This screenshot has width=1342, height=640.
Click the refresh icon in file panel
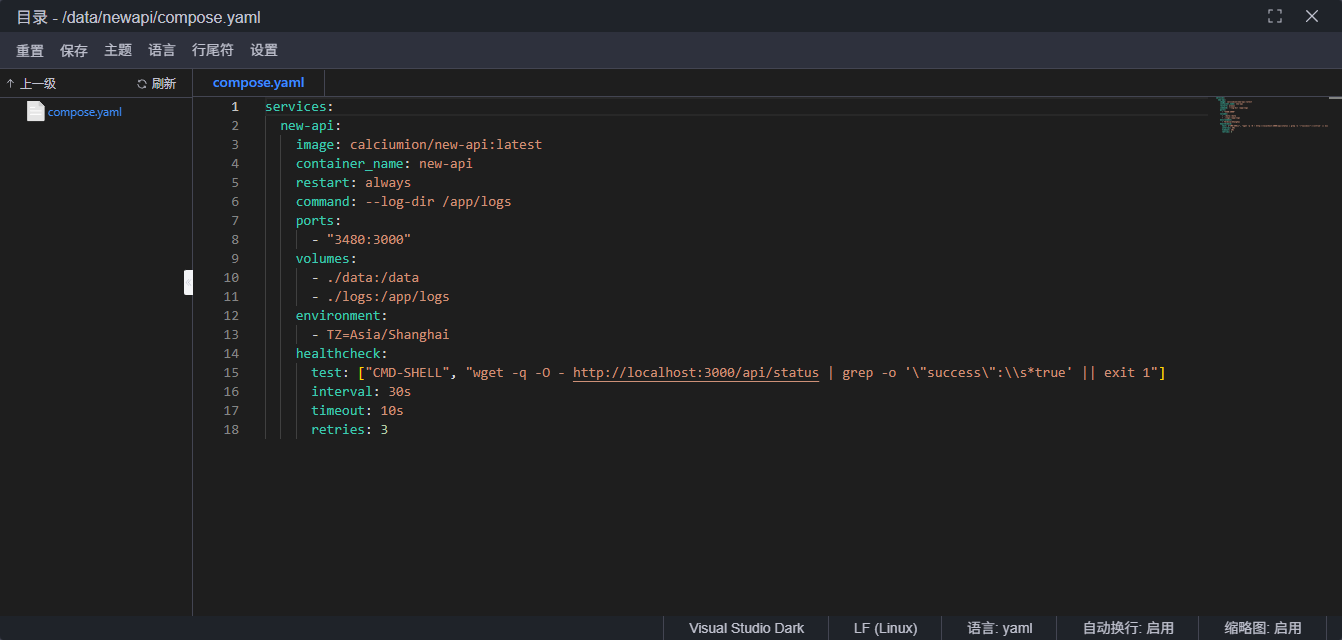coord(142,84)
